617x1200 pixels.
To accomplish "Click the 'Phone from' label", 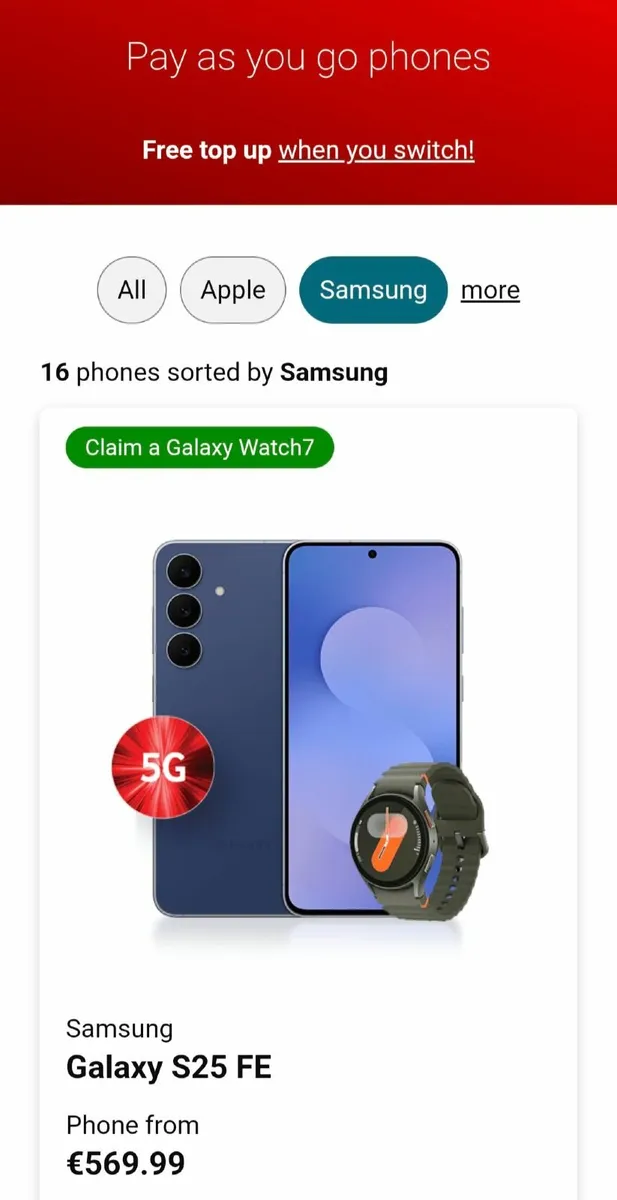I will (132, 1125).
